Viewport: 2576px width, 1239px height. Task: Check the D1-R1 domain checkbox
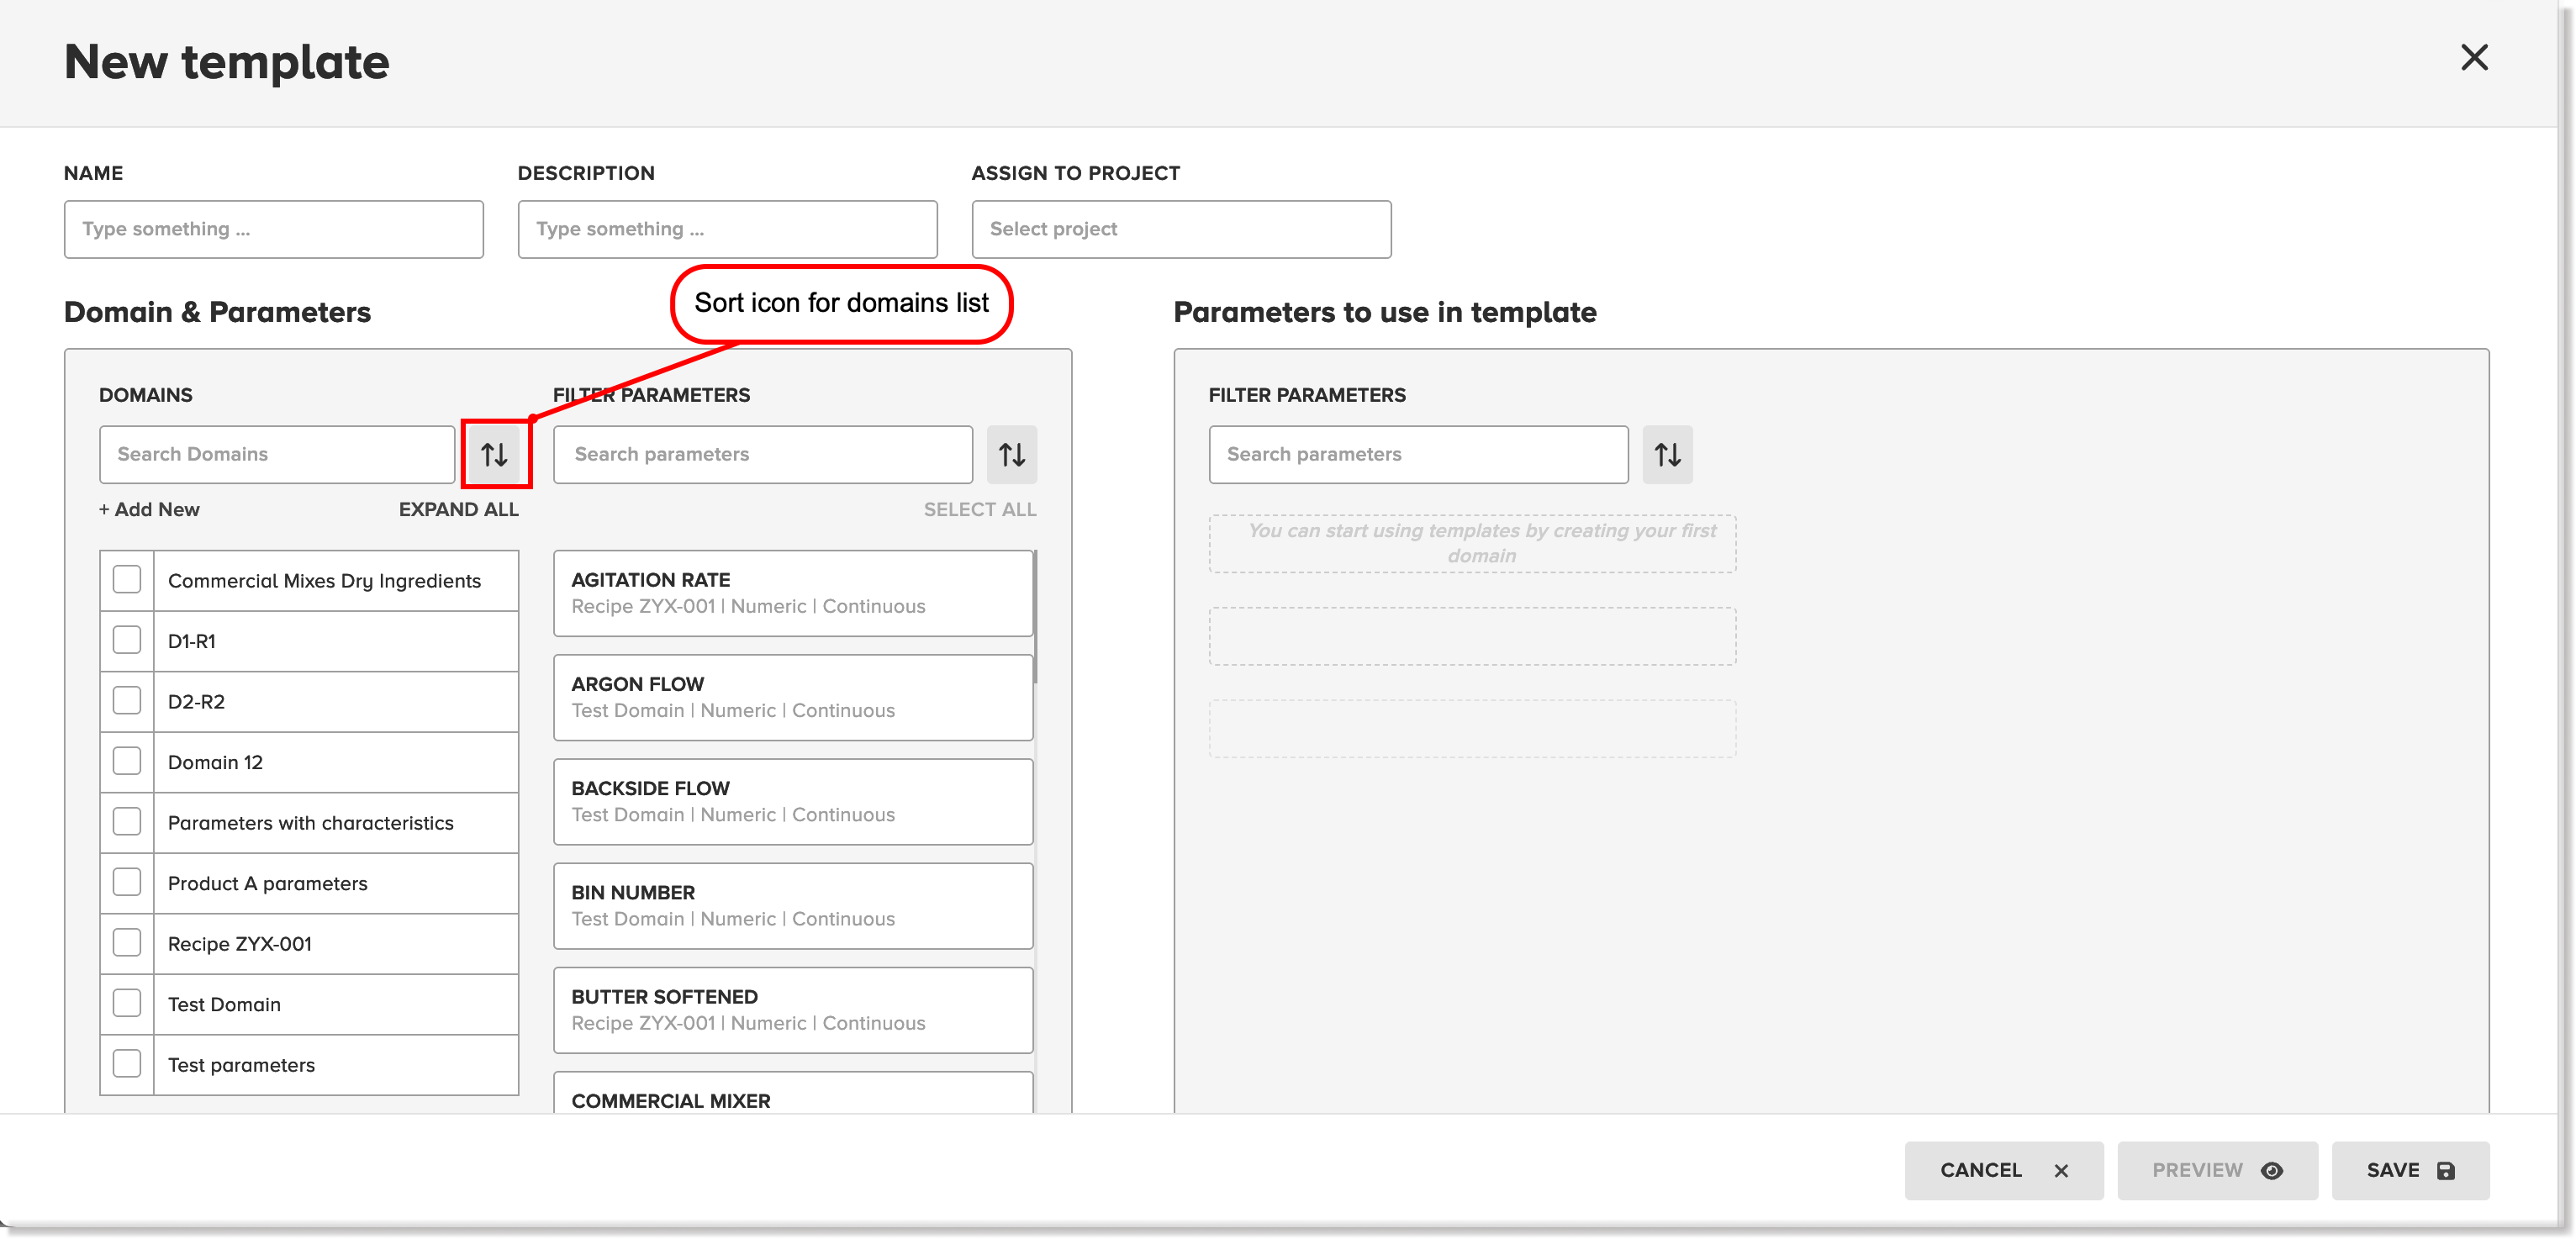pos(126,640)
